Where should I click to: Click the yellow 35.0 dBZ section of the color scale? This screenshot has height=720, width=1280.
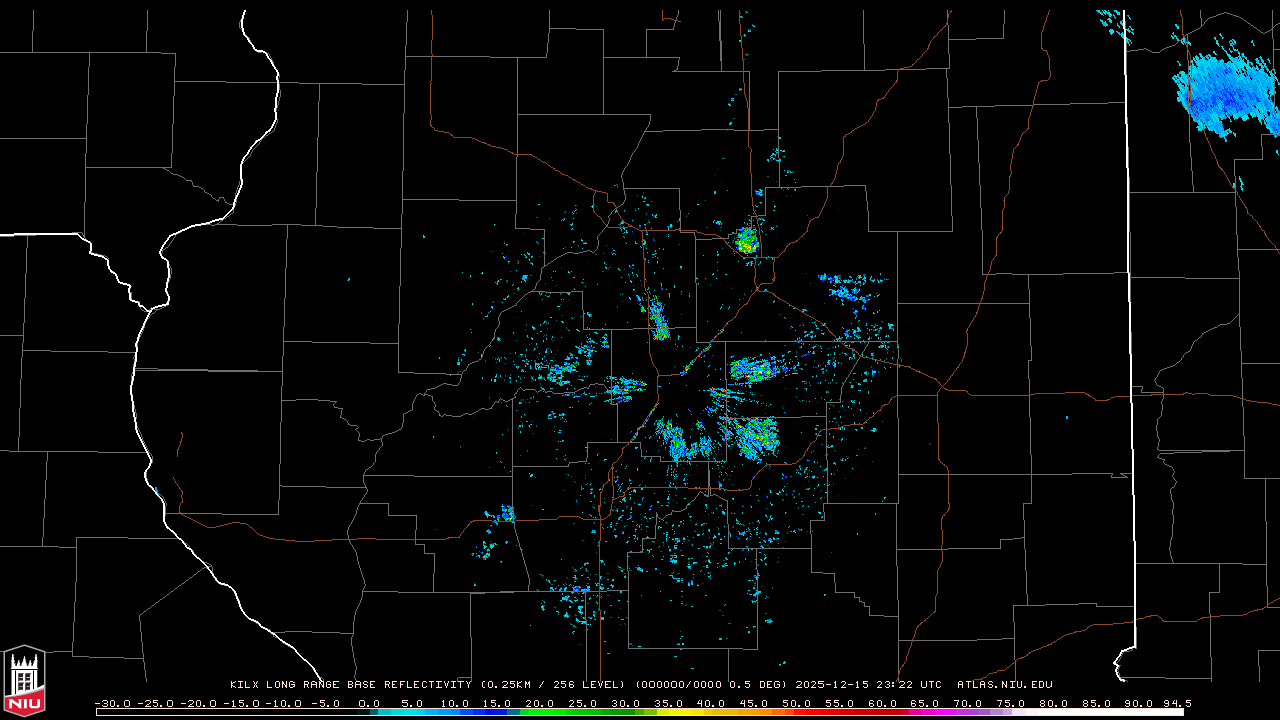[x=668, y=712]
